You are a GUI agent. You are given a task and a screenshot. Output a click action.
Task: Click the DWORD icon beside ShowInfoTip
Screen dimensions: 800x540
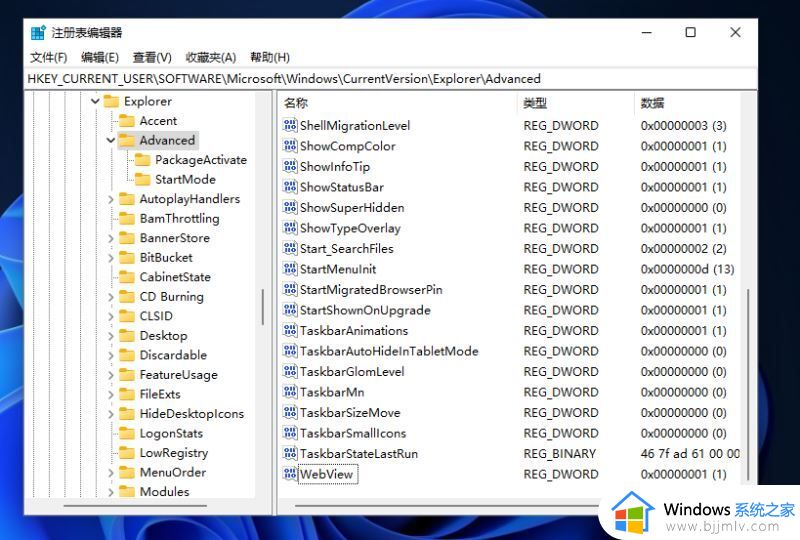click(290, 166)
